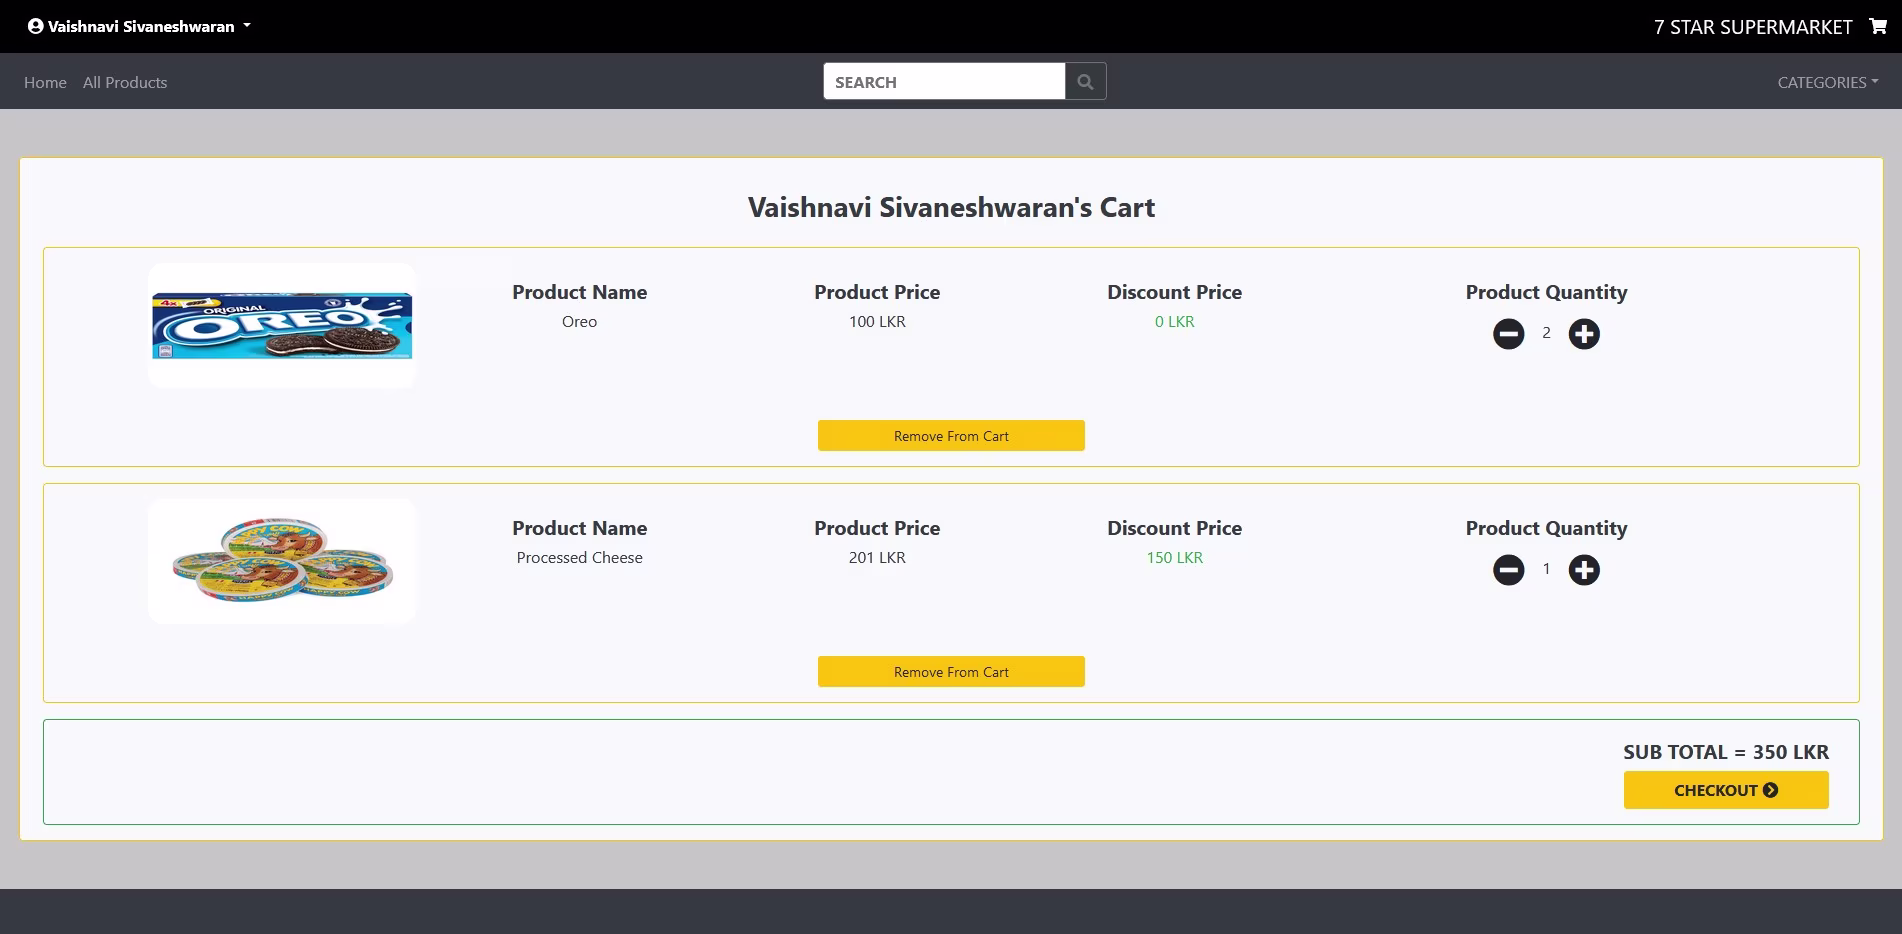Increase Oreo quantity with plus icon
This screenshot has height=934, width=1902.
(x=1583, y=334)
